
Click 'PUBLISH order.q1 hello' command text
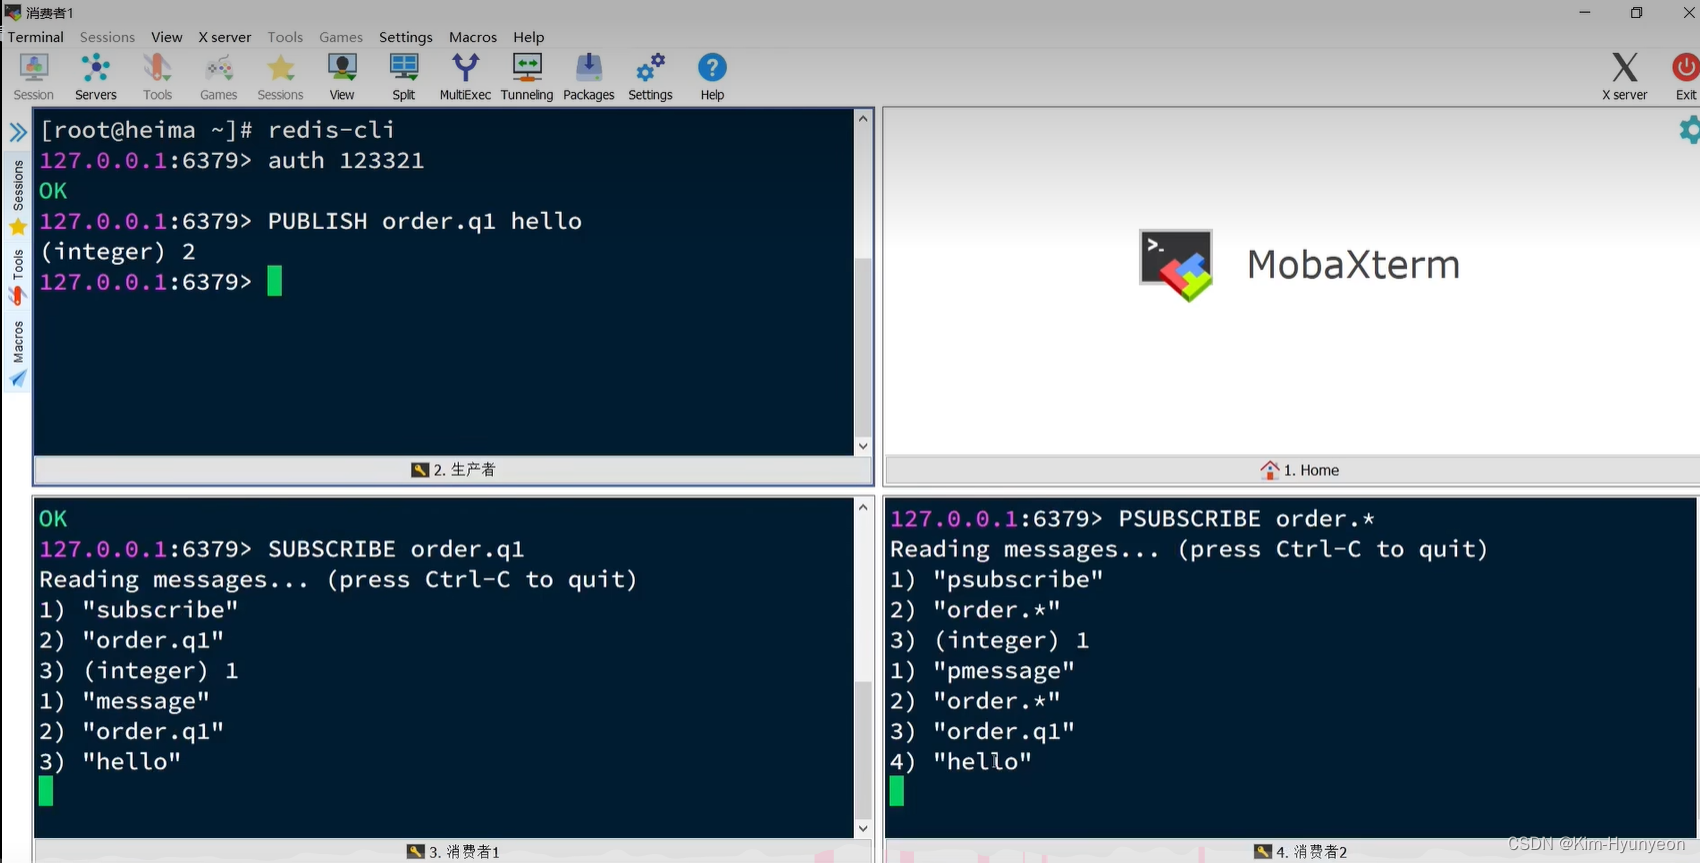[x=425, y=221]
